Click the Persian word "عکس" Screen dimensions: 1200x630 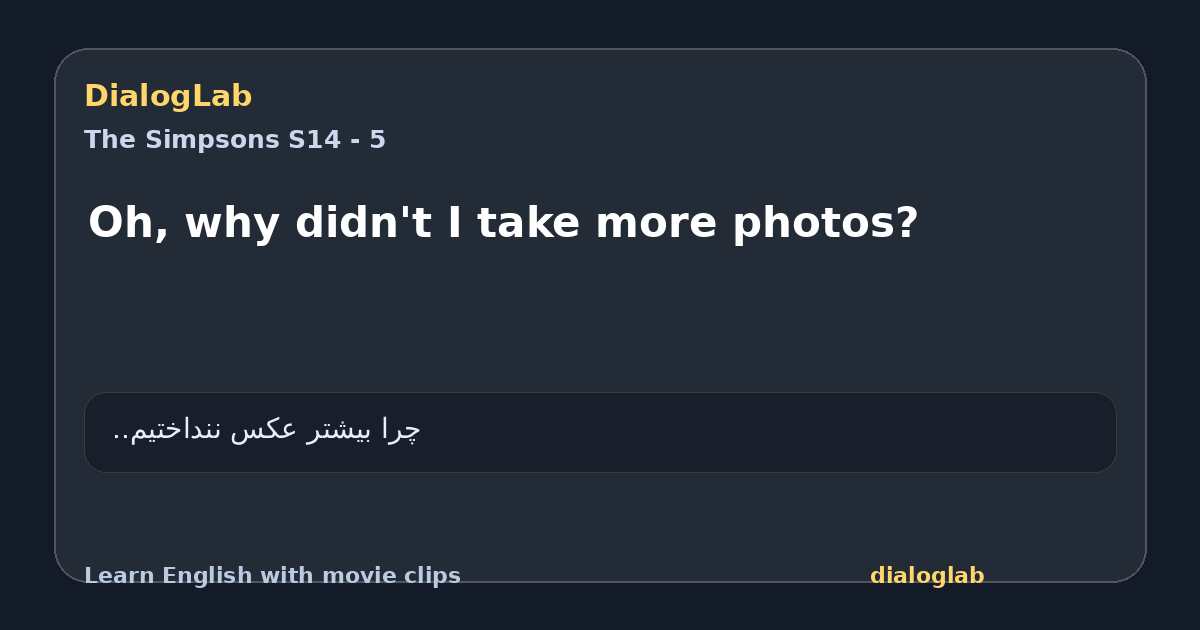click(264, 430)
